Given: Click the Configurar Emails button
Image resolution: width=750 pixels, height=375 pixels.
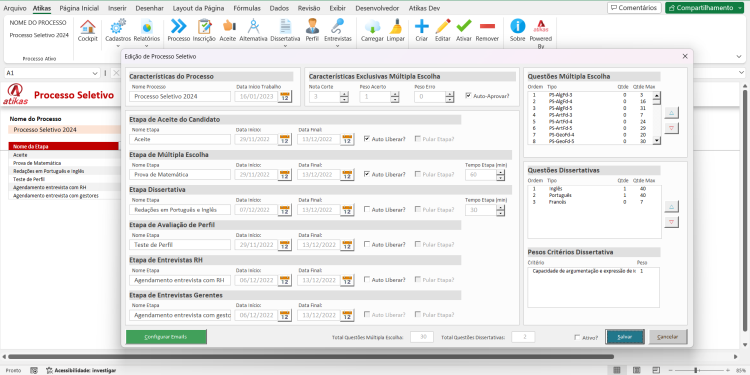Looking at the screenshot, I should 166,337.
